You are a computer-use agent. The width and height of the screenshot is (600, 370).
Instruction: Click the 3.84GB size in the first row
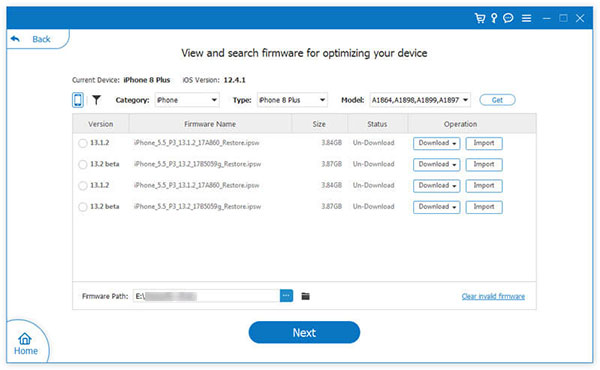[331, 143]
